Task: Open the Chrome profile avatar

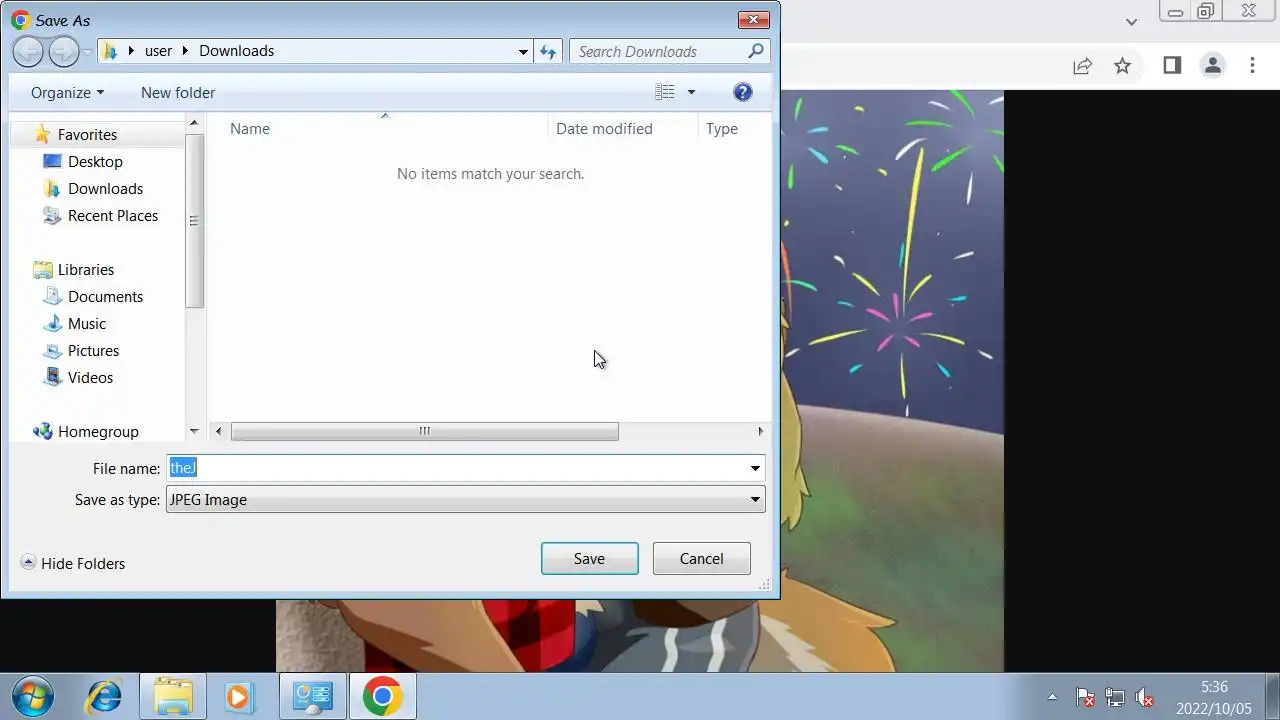Action: click(x=1213, y=66)
